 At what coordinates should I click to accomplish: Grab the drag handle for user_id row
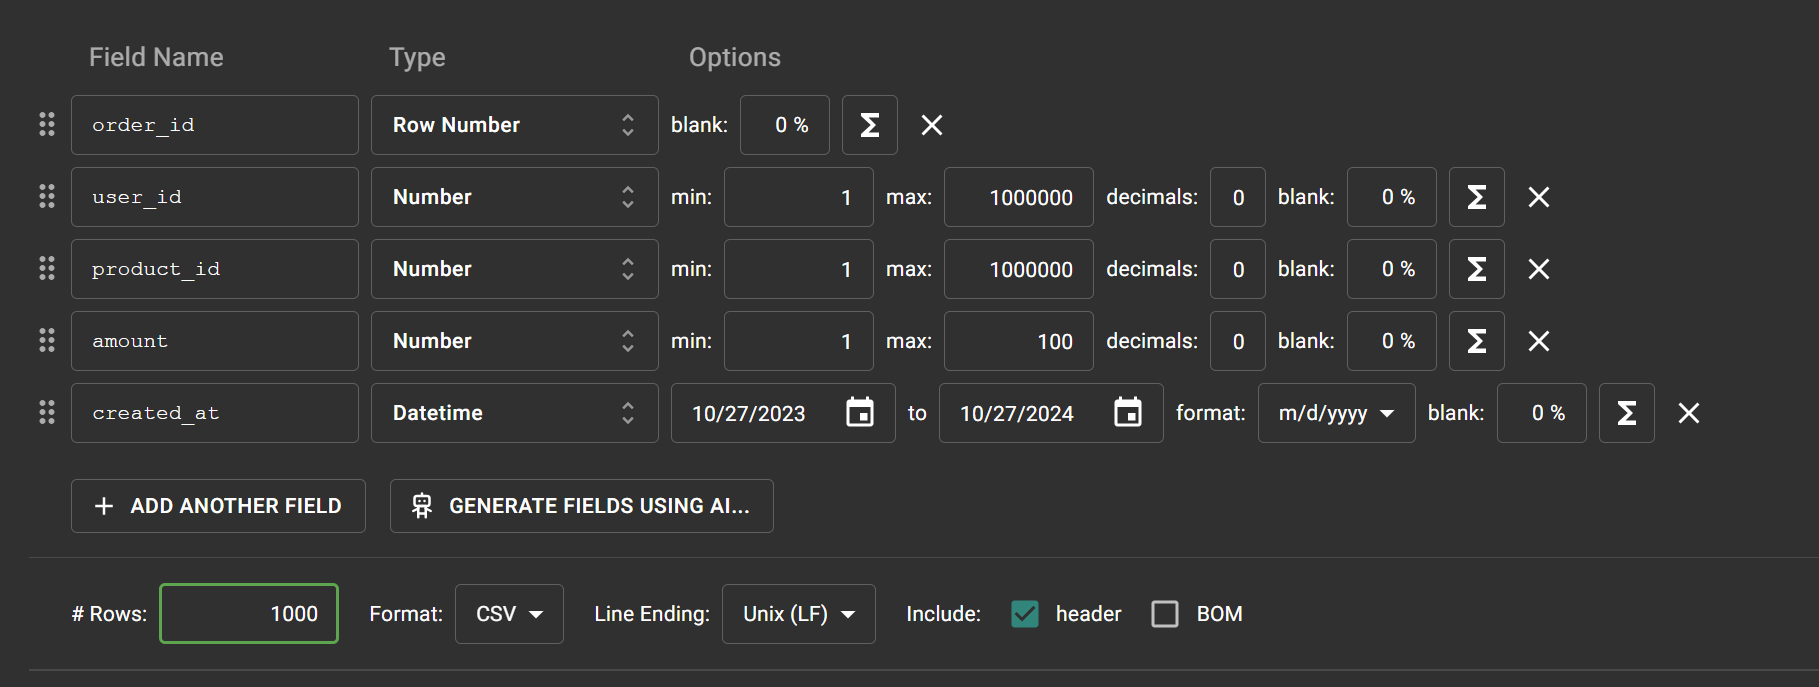[47, 197]
